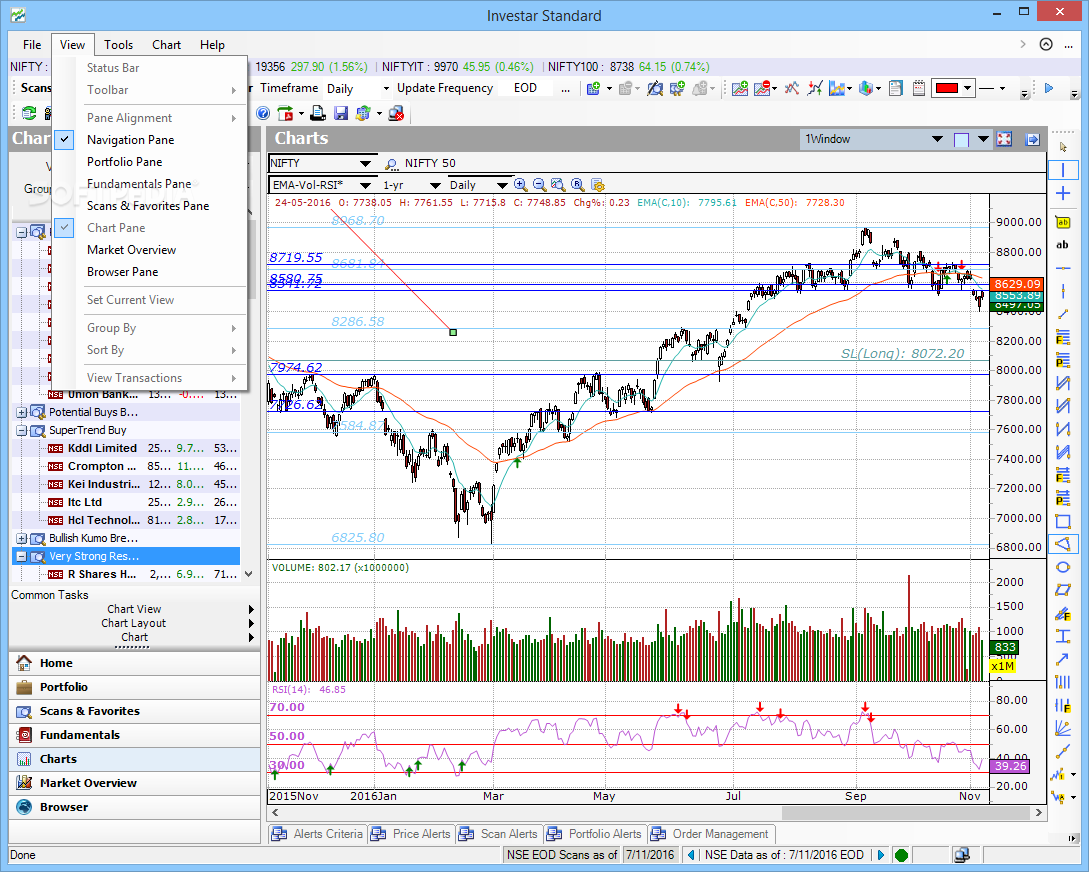The image size is (1089, 872).
Task: Click the blue help question mark icon
Action: tap(263, 113)
